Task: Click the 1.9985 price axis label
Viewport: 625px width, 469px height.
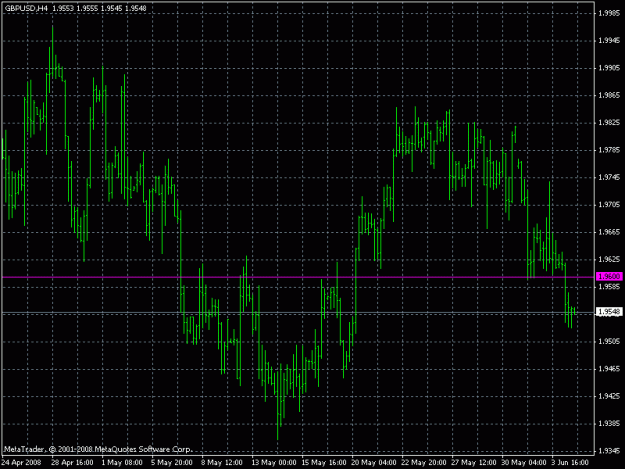Action: (609, 13)
